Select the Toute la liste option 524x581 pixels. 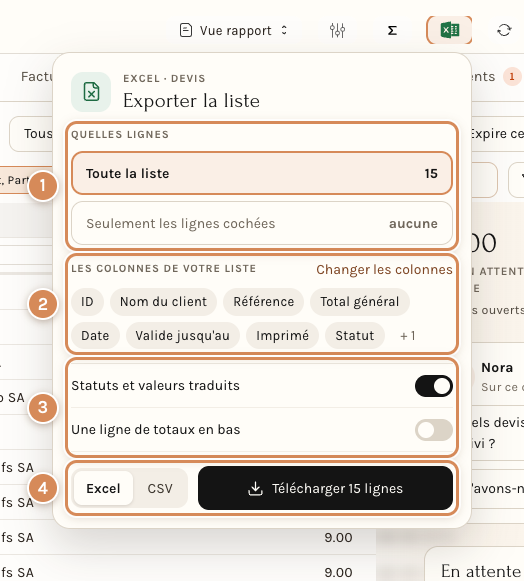262,173
